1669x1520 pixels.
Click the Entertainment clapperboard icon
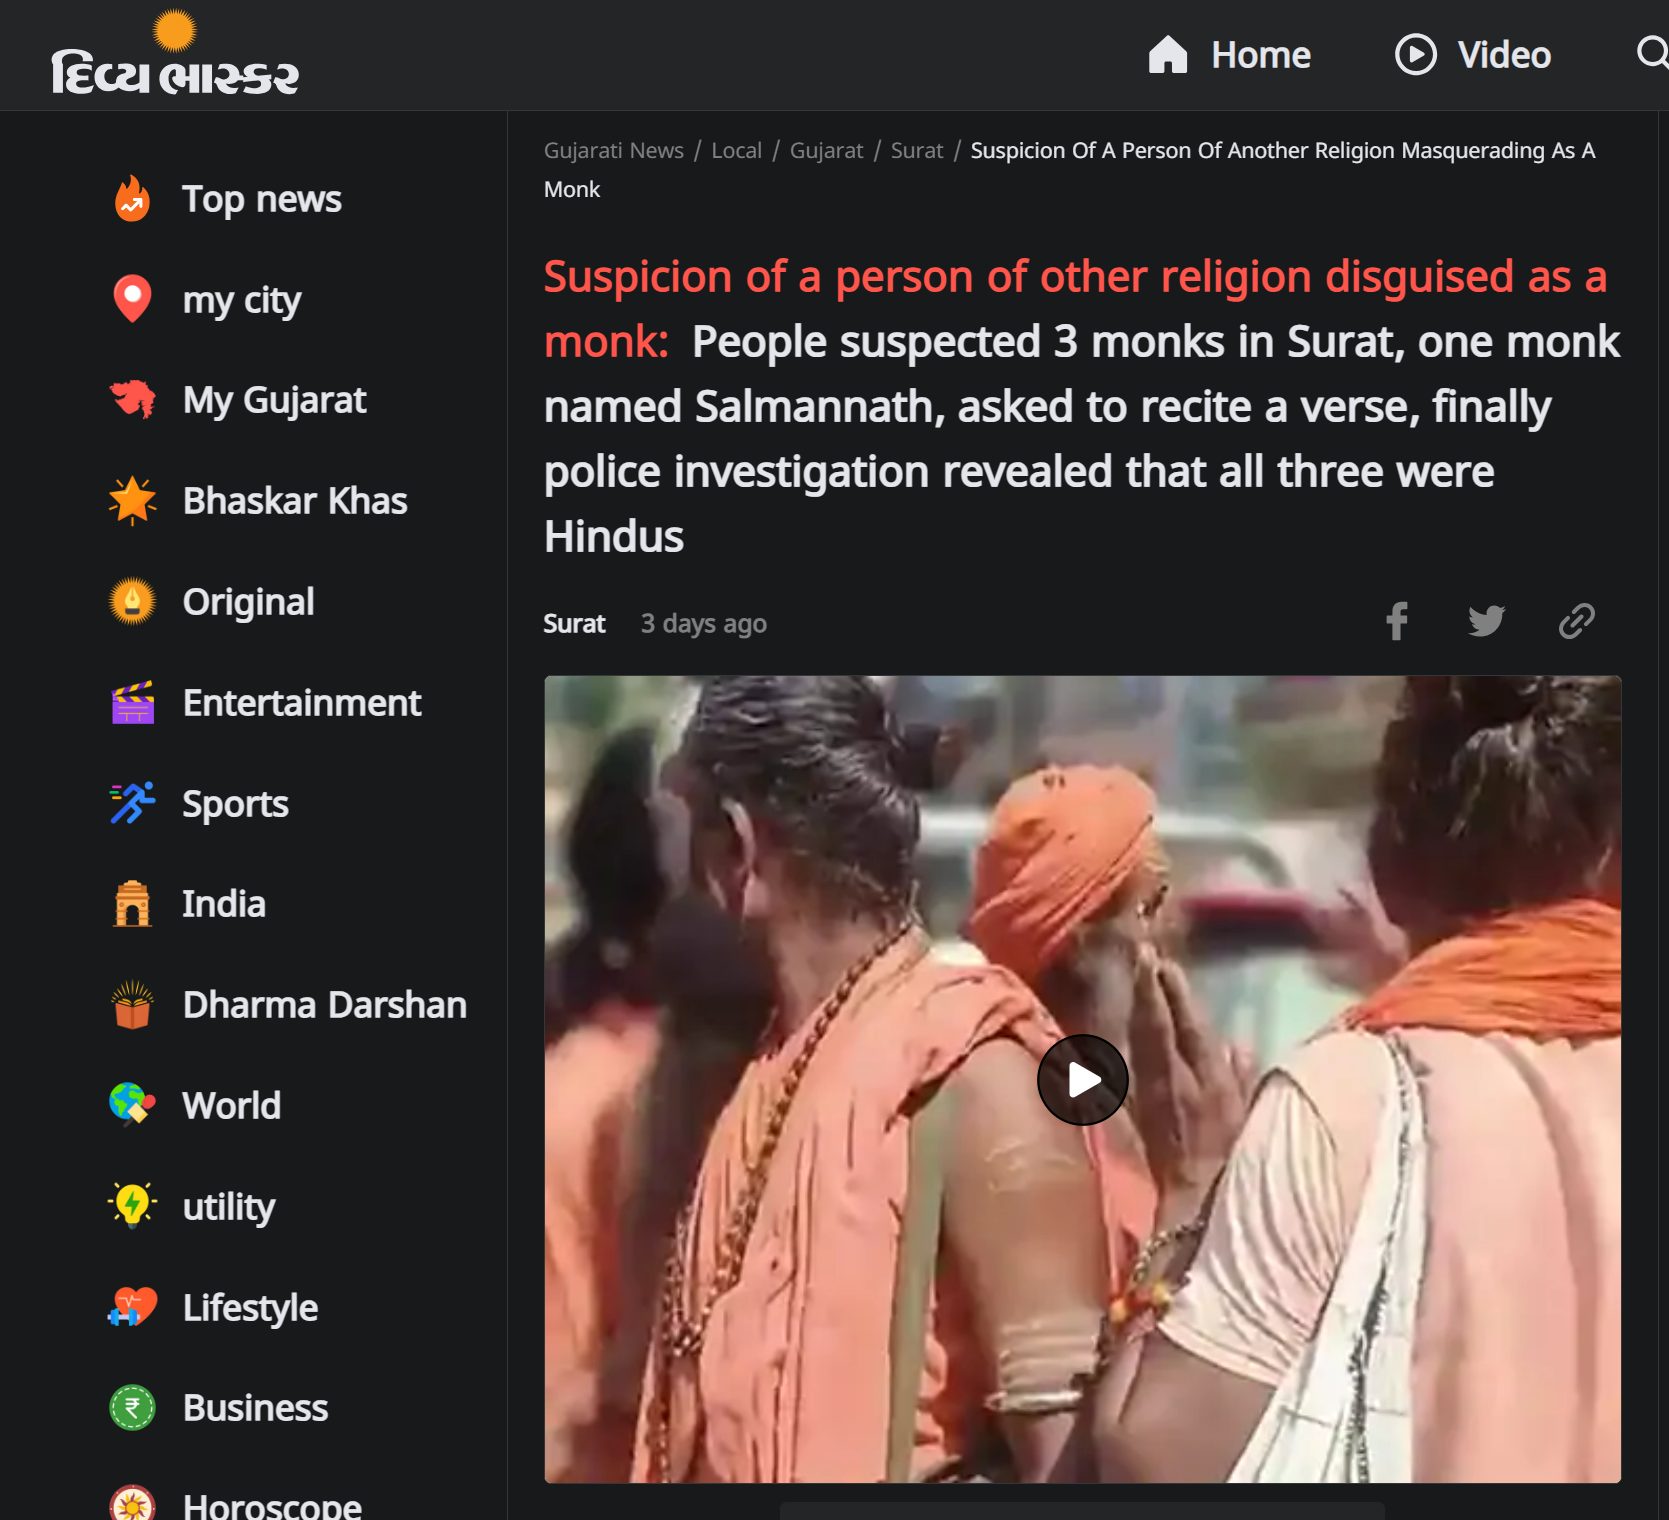pos(132,702)
